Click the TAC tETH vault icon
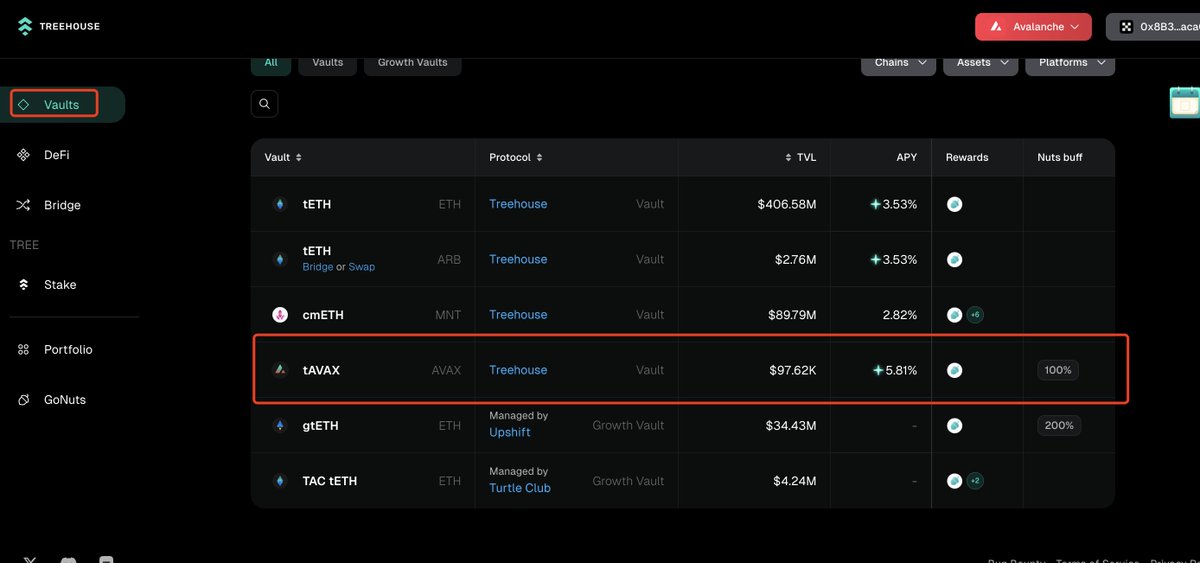Viewport: 1200px width, 563px height. pos(280,481)
